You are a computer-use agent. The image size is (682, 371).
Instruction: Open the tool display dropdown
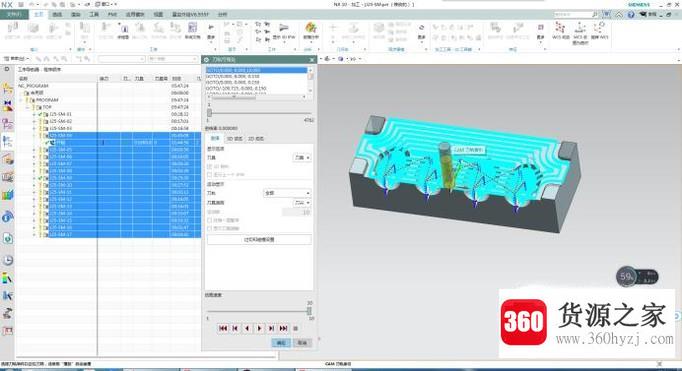(x=302, y=157)
